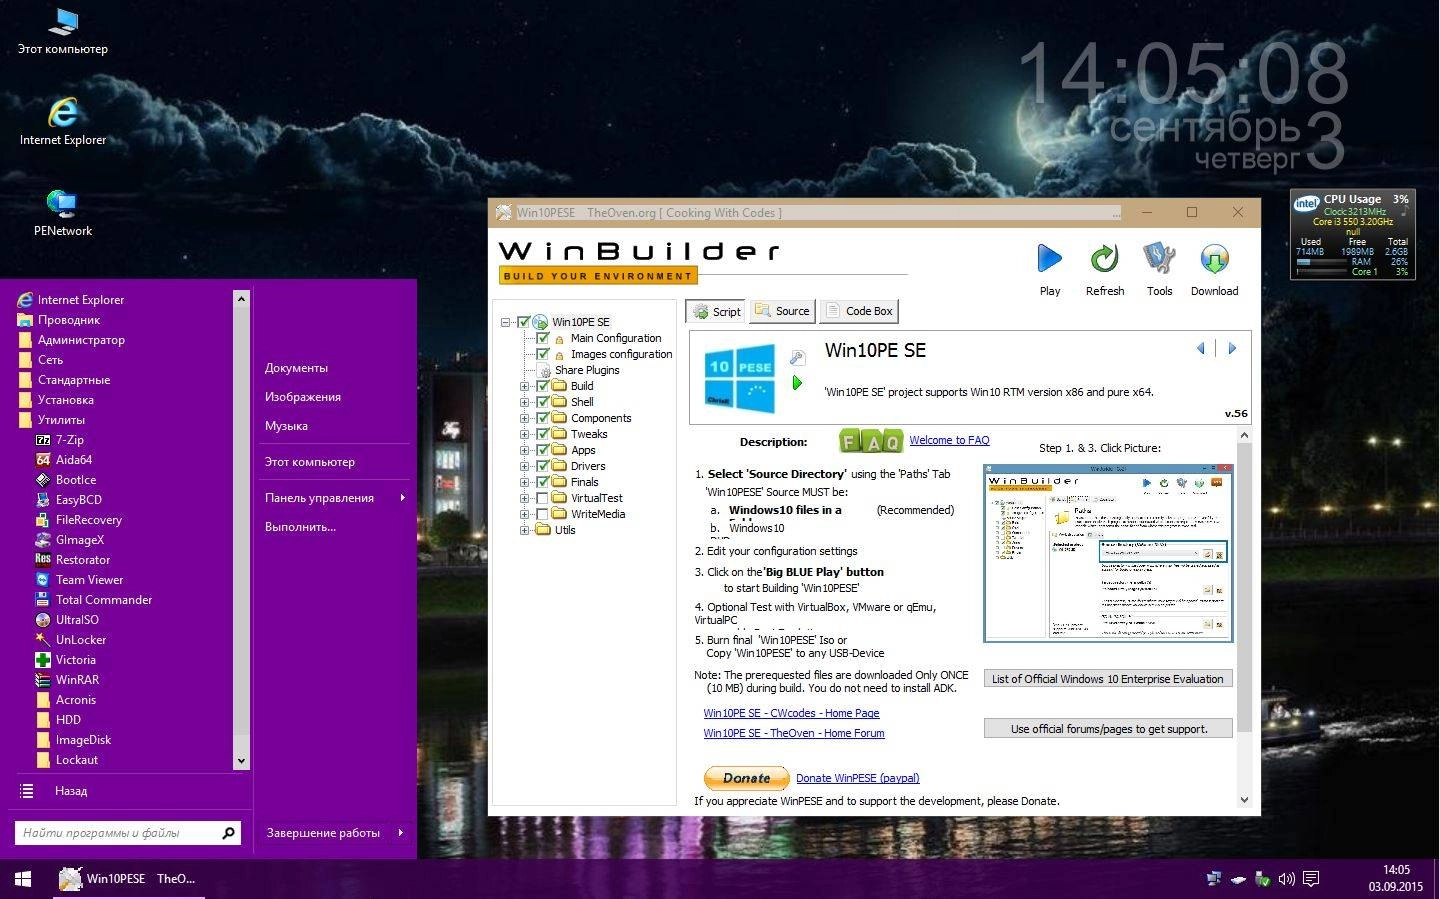
Task: Expand the Build tree node
Action: (x=524, y=386)
